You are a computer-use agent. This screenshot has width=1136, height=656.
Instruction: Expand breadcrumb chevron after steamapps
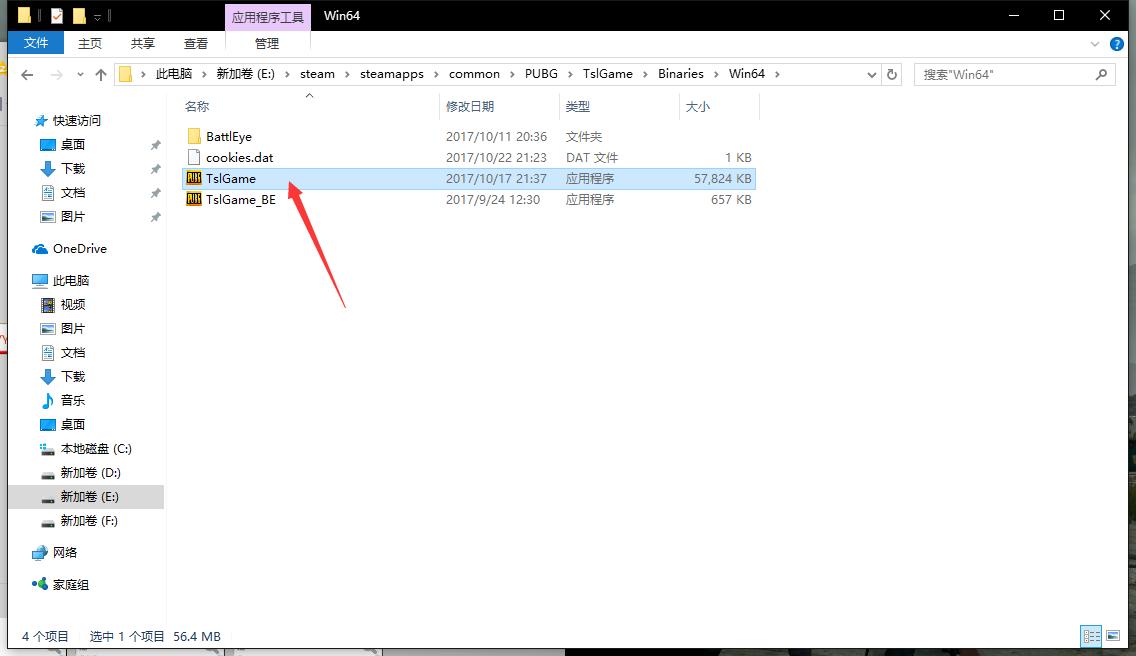[x=436, y=74]
